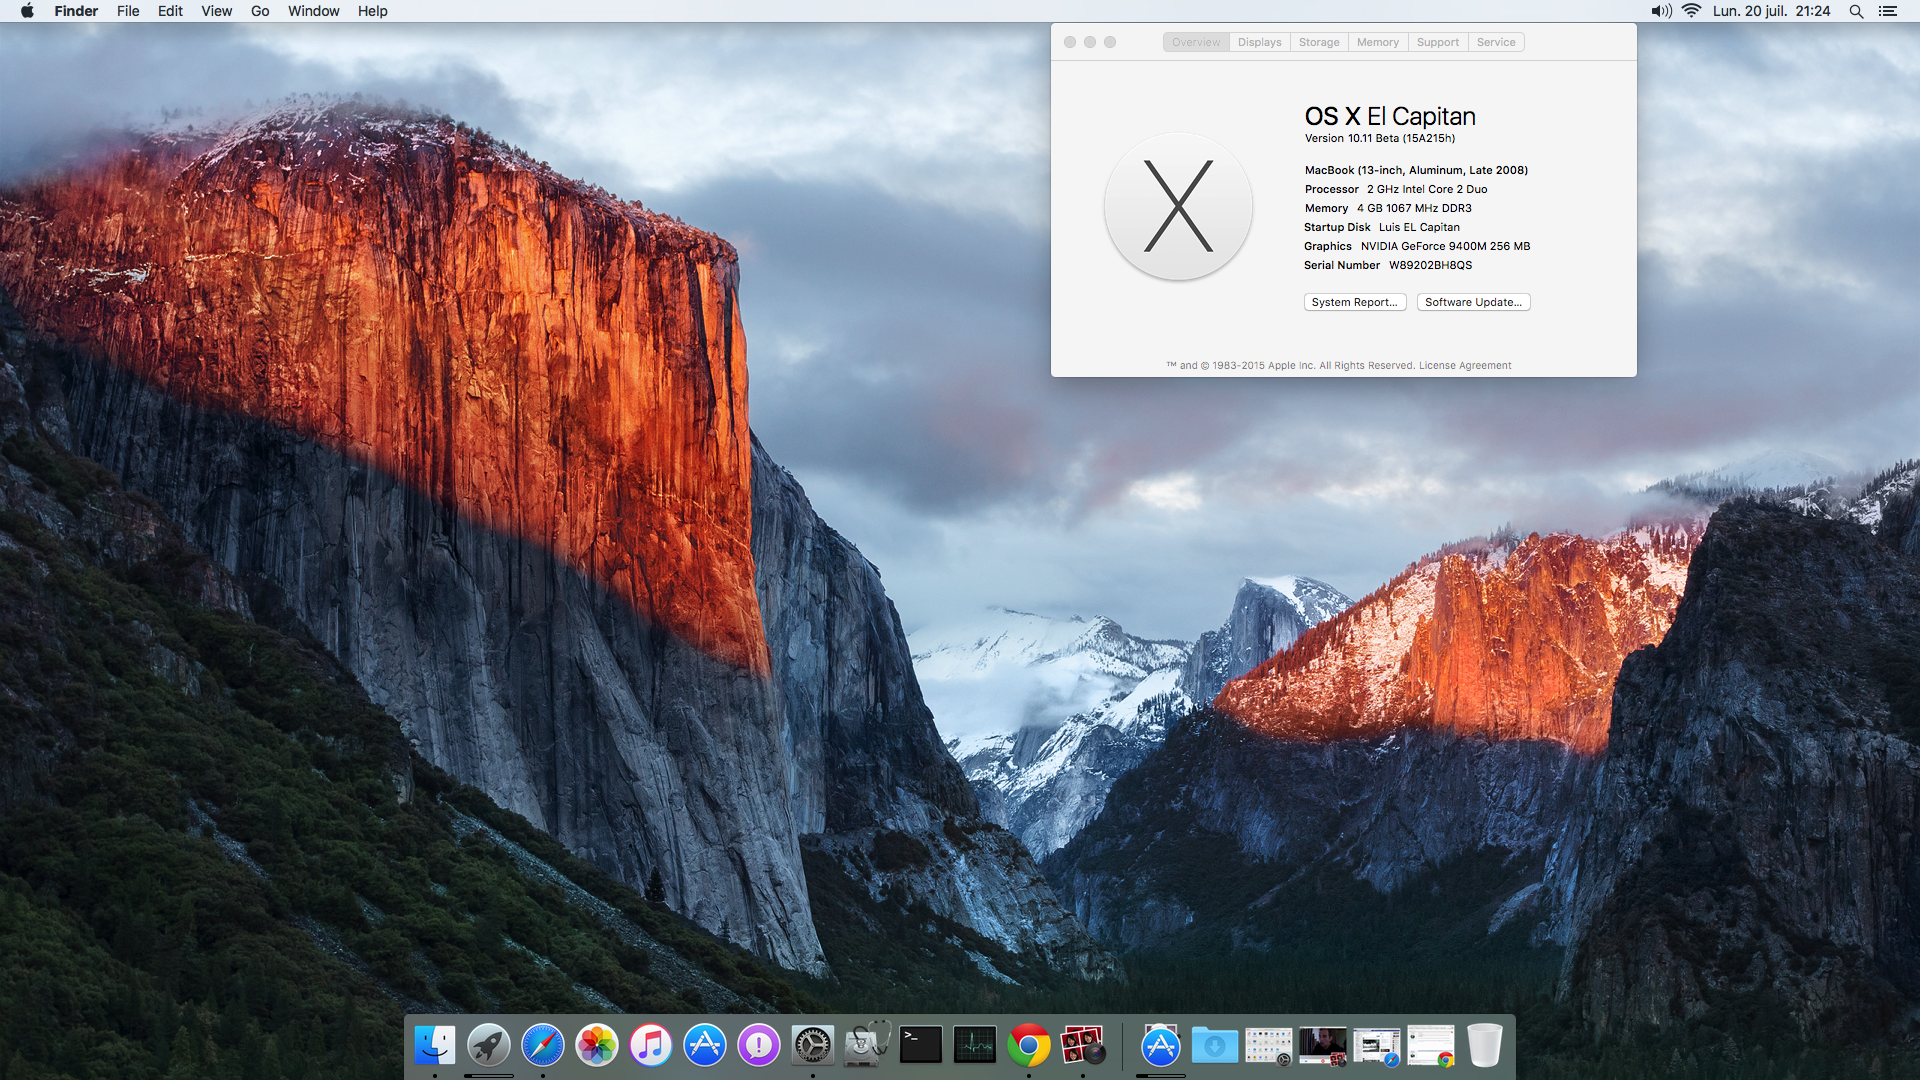
Task: Open Terminal from the Dock
Action: [x=920, y=1046]
